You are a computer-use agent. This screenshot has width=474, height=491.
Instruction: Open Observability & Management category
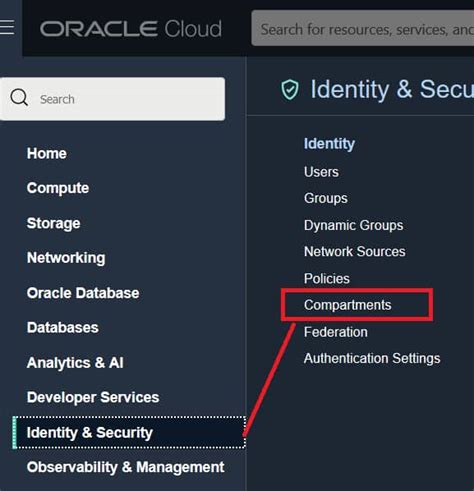pyautogui.click(x=125, y=467)
